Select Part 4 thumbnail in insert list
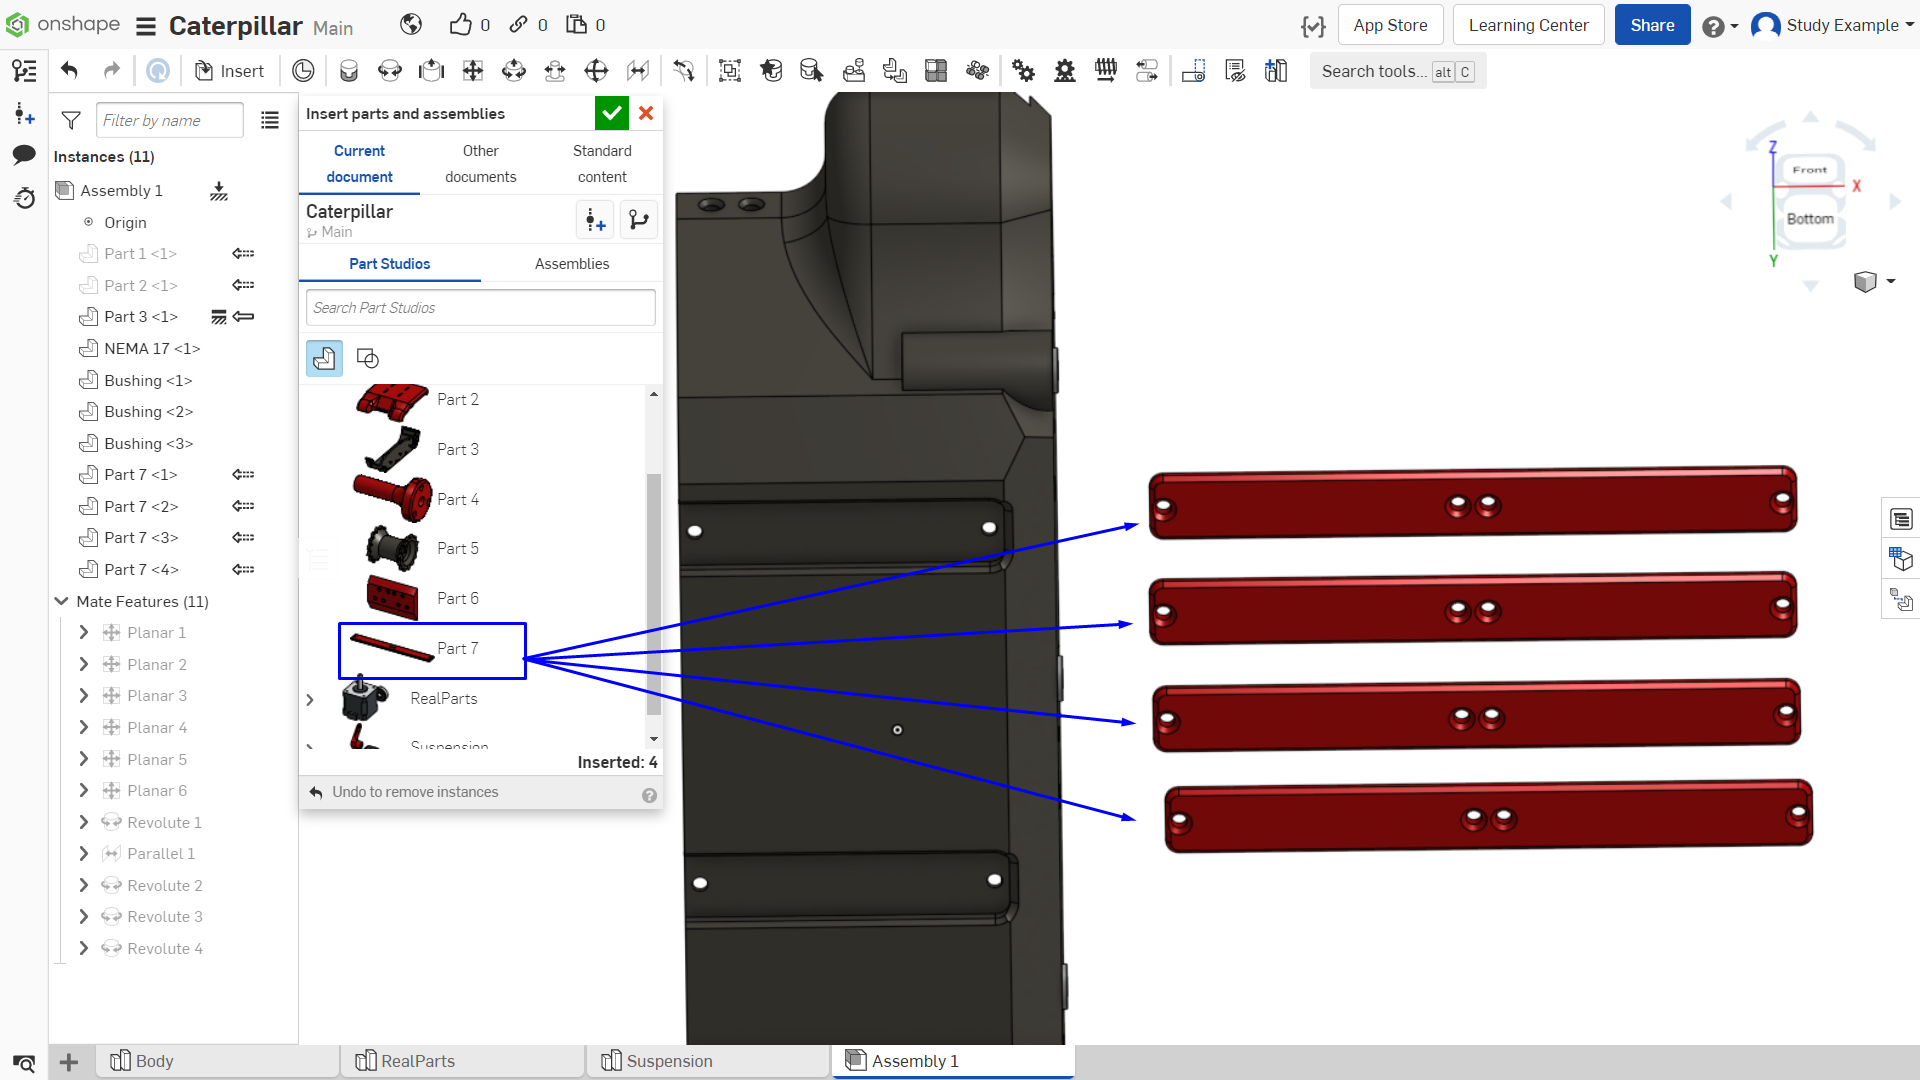Image resolution: width=1920 pixels, height=1080 pixels. [392, 497]
